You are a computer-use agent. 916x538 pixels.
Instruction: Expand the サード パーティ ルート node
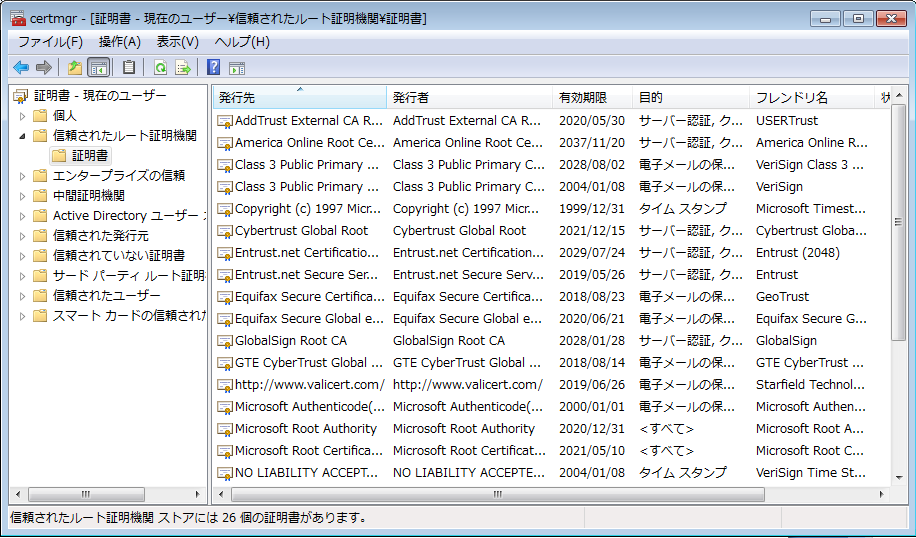(22, 276)
